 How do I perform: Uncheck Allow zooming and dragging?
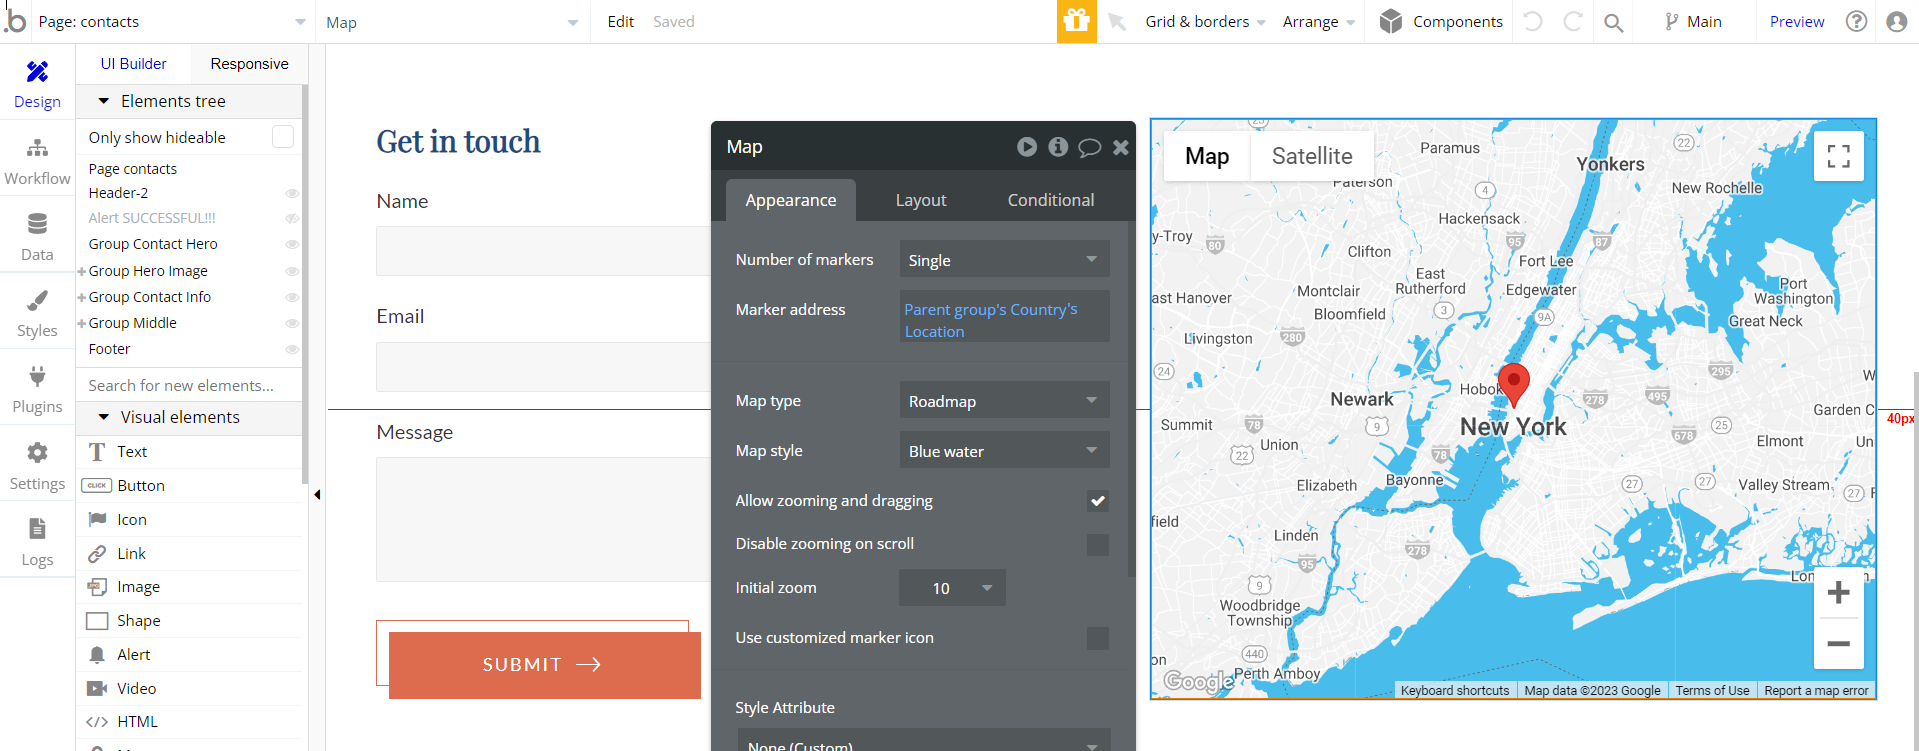(1097, 501)
